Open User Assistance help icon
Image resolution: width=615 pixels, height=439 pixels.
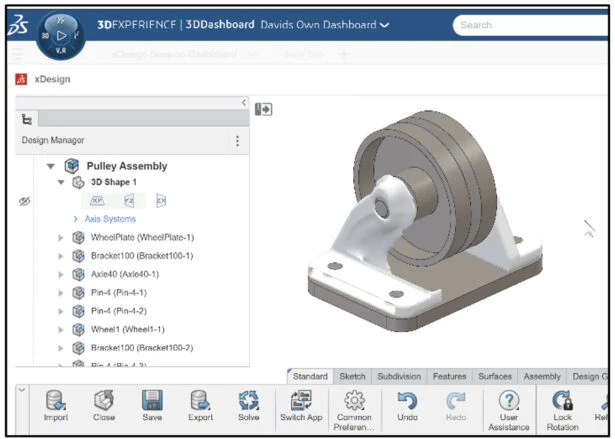pos(509,402)
